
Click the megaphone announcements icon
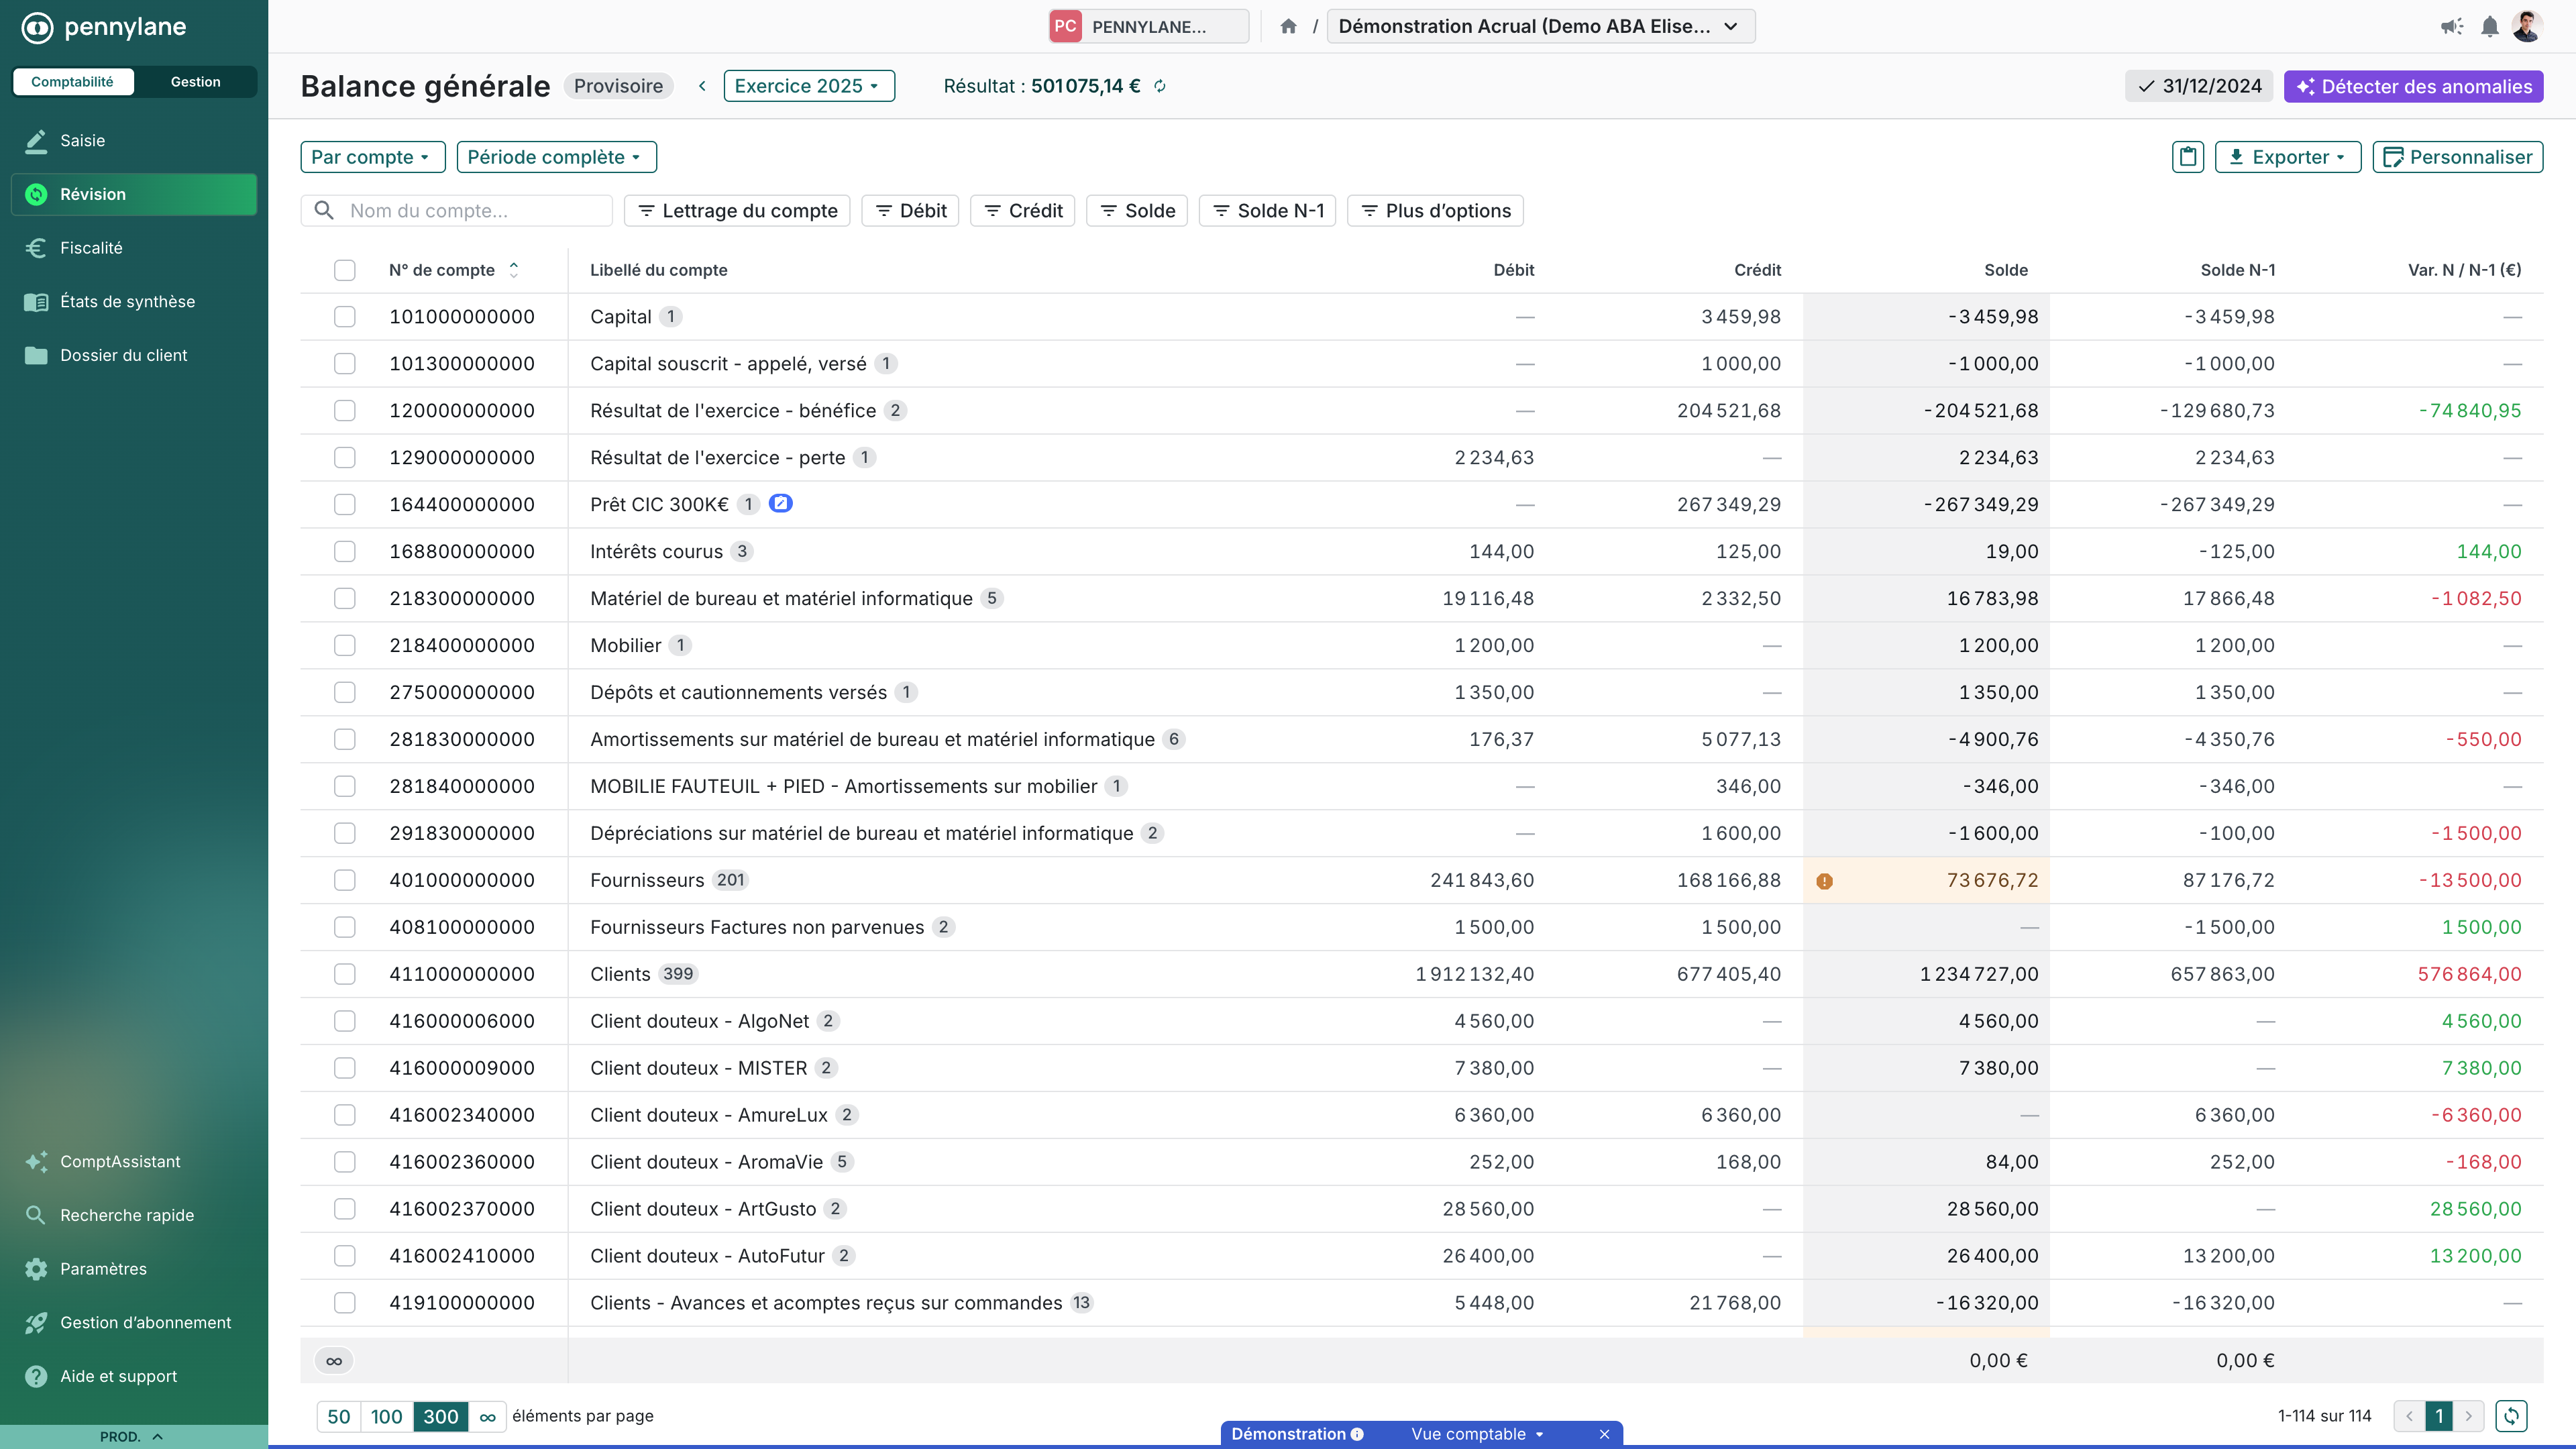click(x=2451, y=27)
